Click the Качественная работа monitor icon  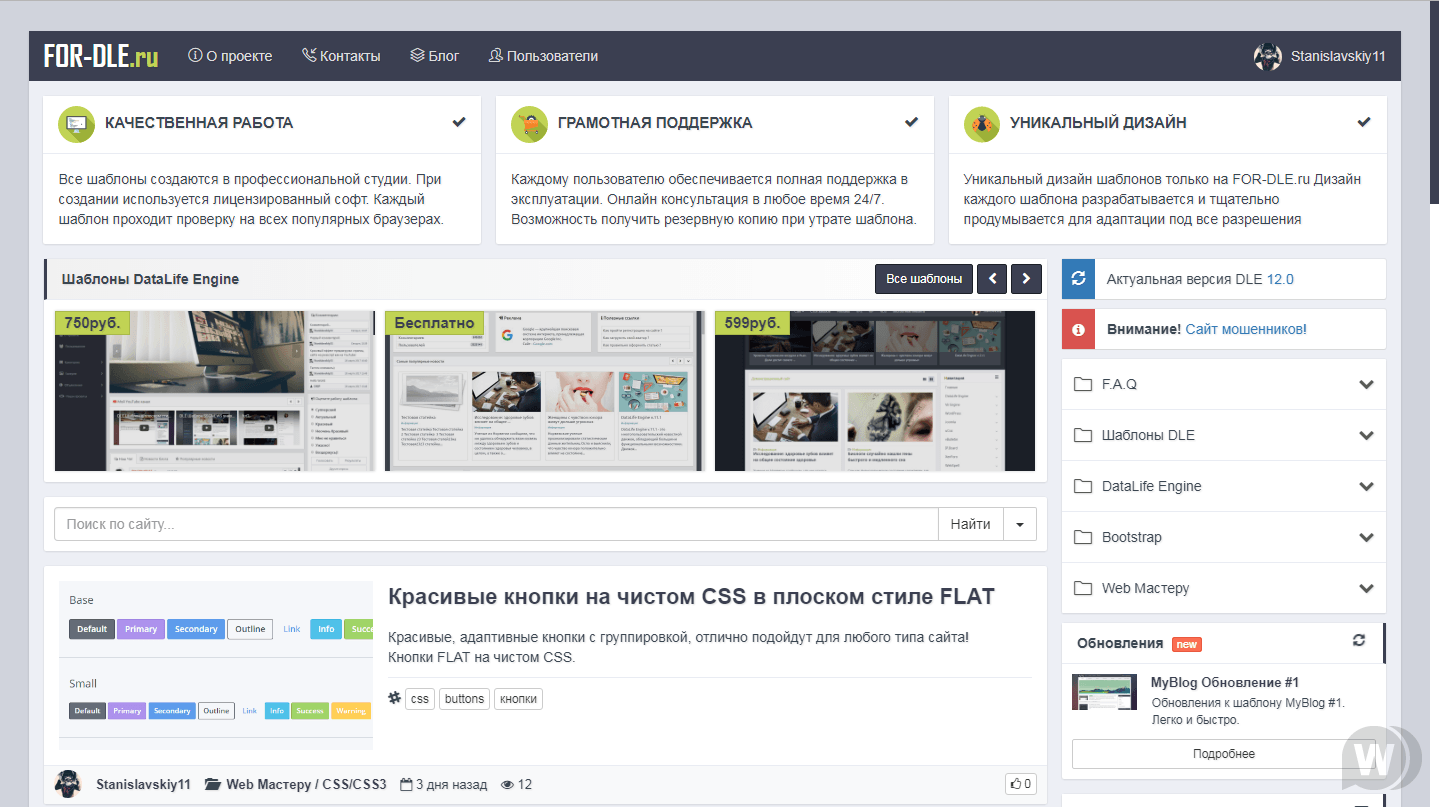(76, 124)
